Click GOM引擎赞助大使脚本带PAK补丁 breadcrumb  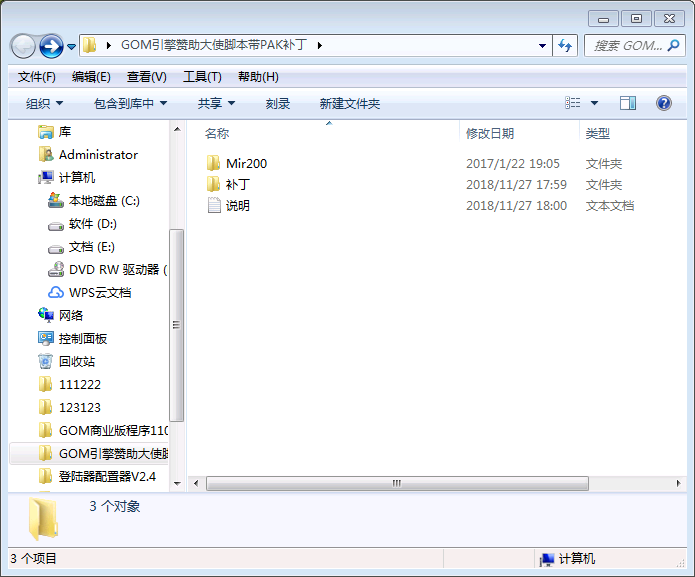214,45
